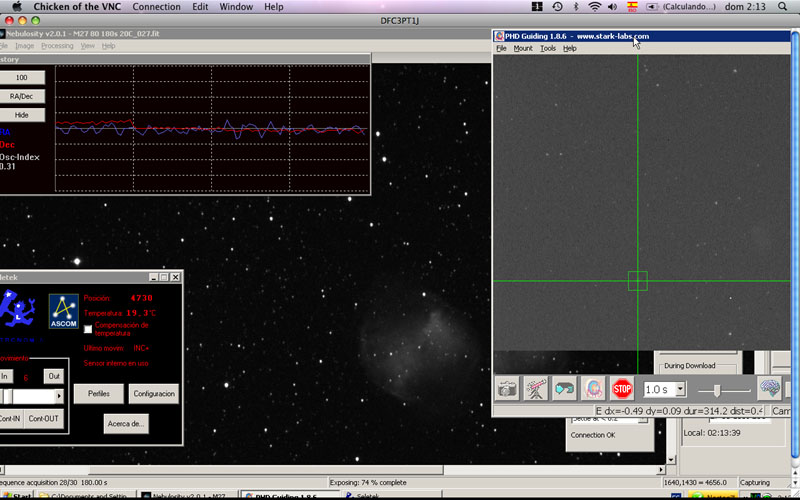Click the Perfiles button
800x500 pixels.
tap(98, 394)
